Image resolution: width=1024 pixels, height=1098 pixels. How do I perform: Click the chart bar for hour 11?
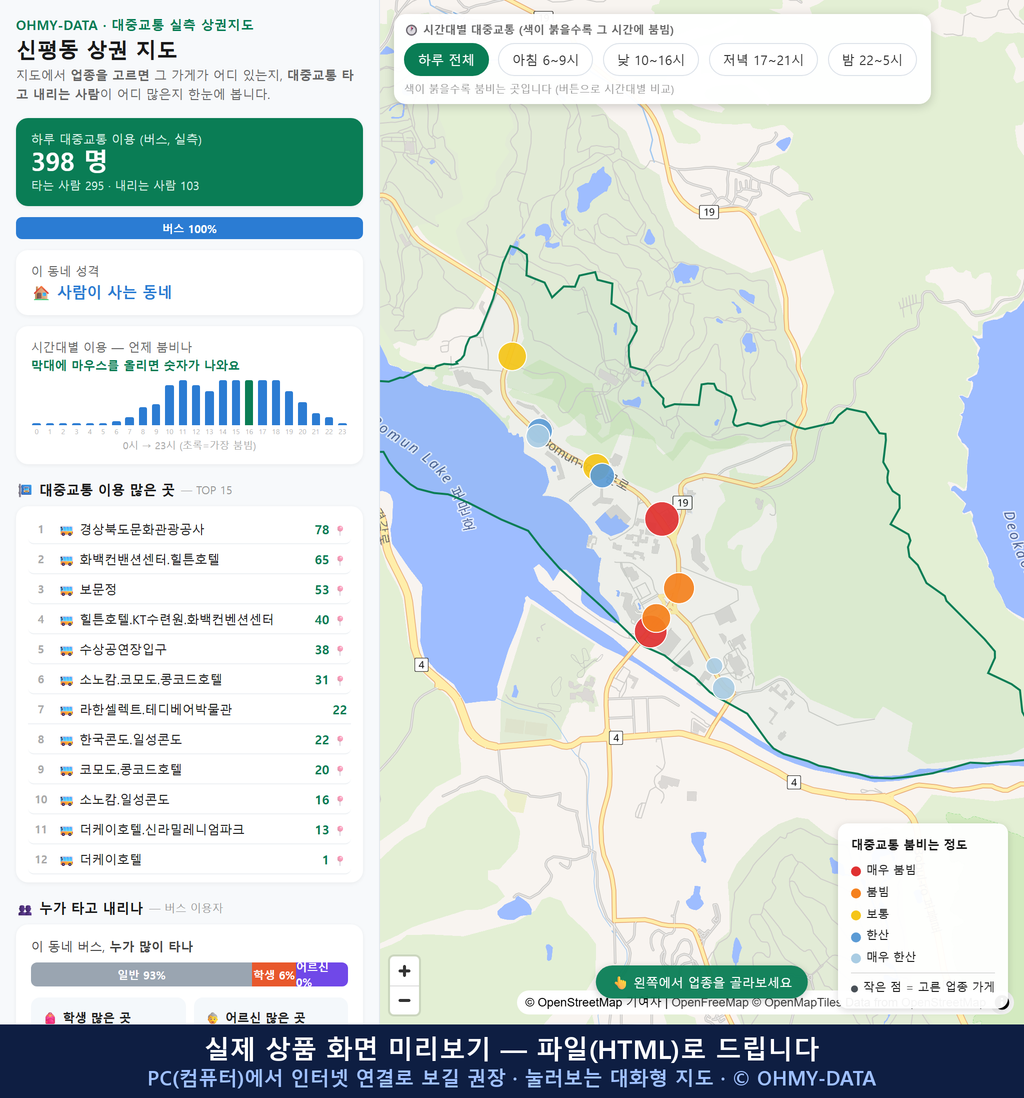[183, 403]
